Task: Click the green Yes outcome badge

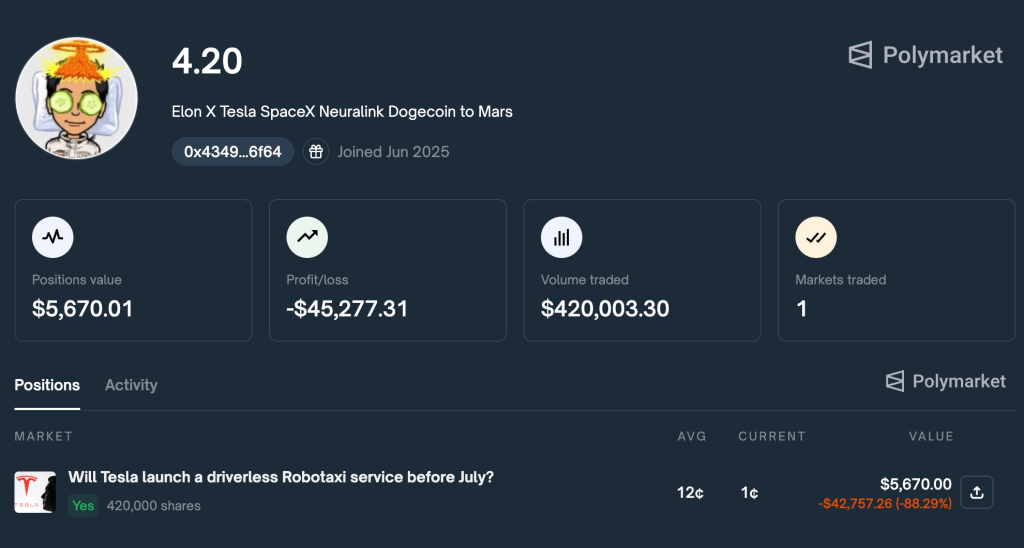Action: [x=83, y=506]
